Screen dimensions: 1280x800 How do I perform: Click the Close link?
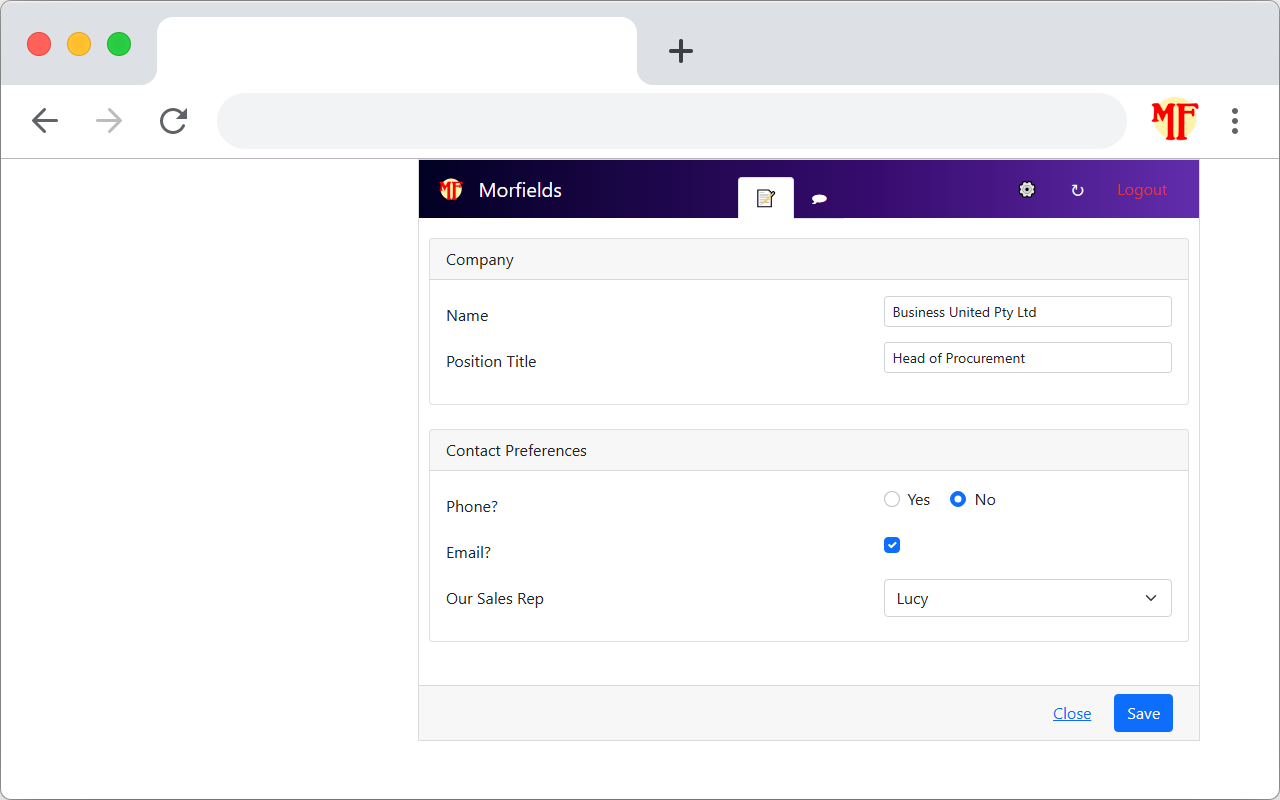pyautogui.click(x=1071, y=713)
